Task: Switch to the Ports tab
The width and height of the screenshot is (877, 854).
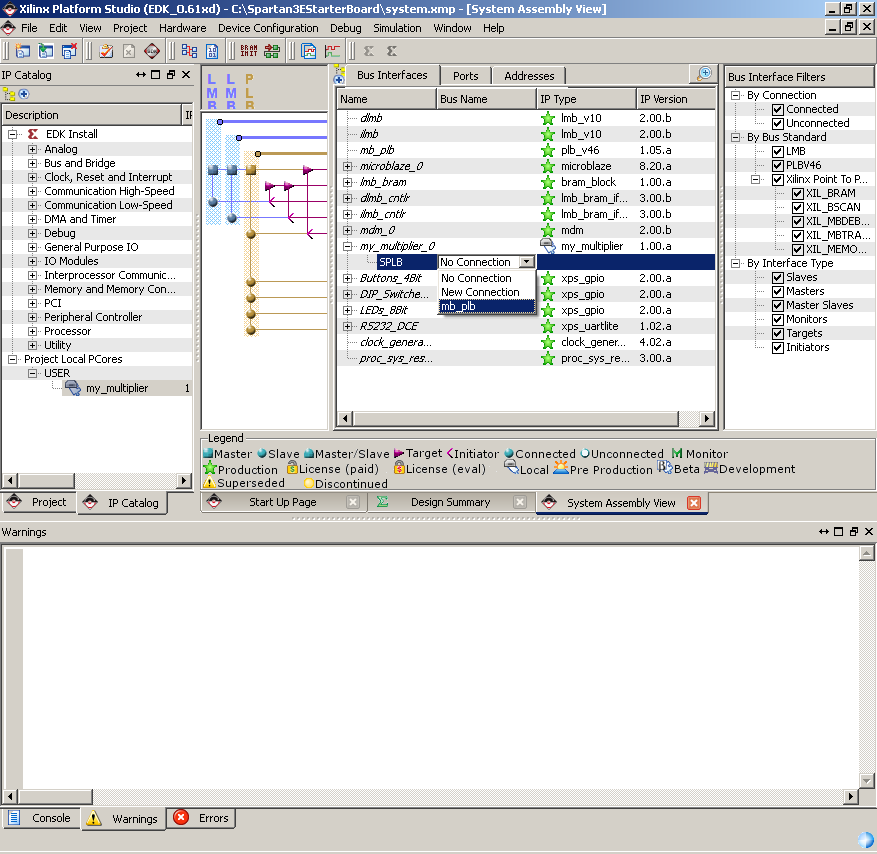Action: coord(465,76)
